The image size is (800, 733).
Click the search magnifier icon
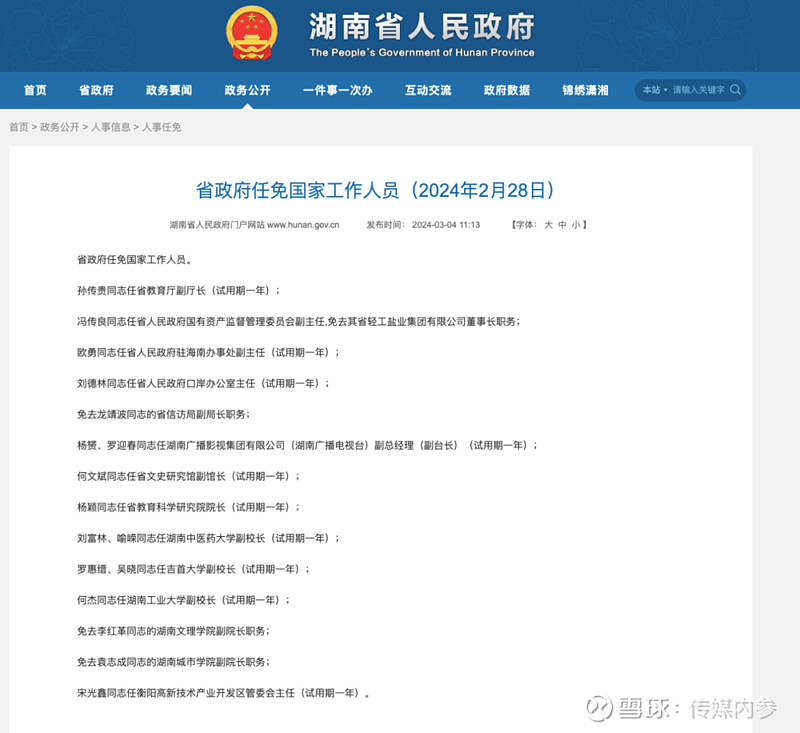734,89
